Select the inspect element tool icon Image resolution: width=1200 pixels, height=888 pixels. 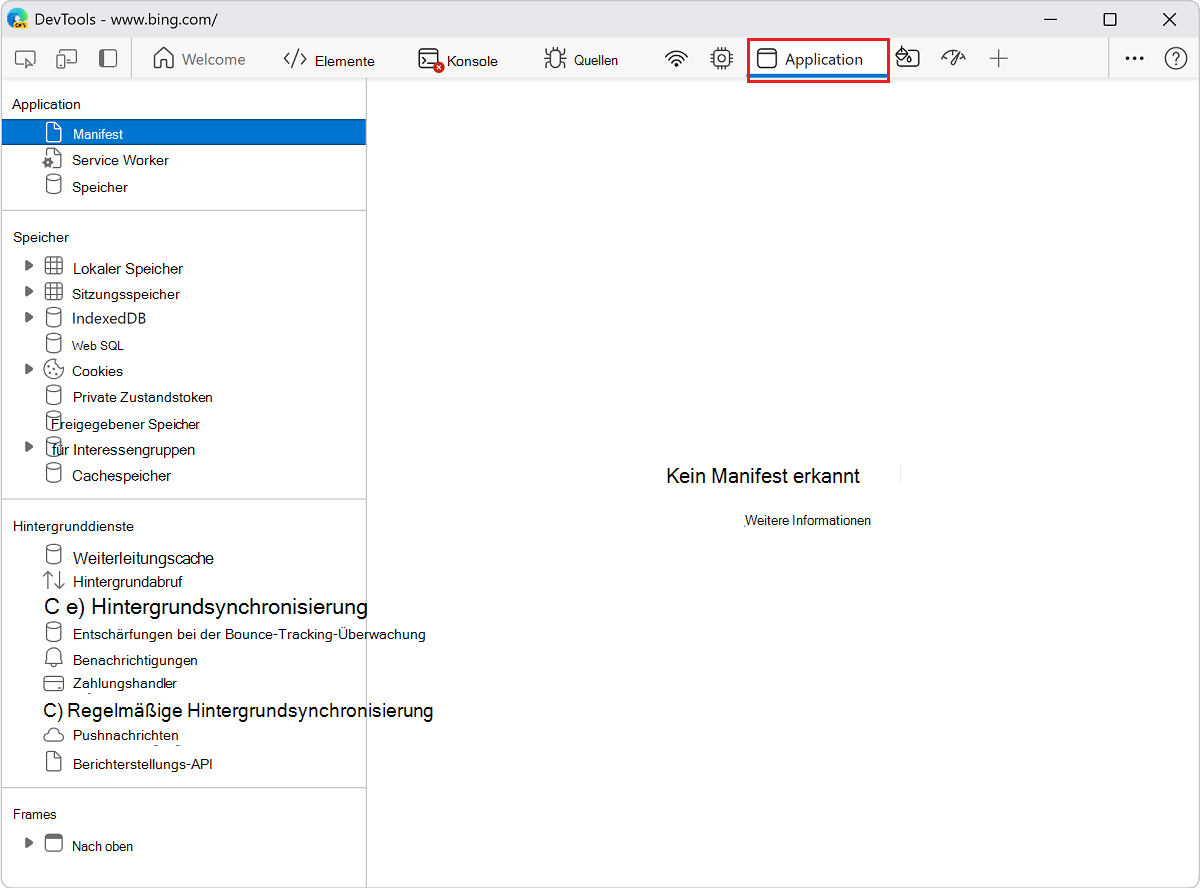pyautogui.click(x=26, y=59)
